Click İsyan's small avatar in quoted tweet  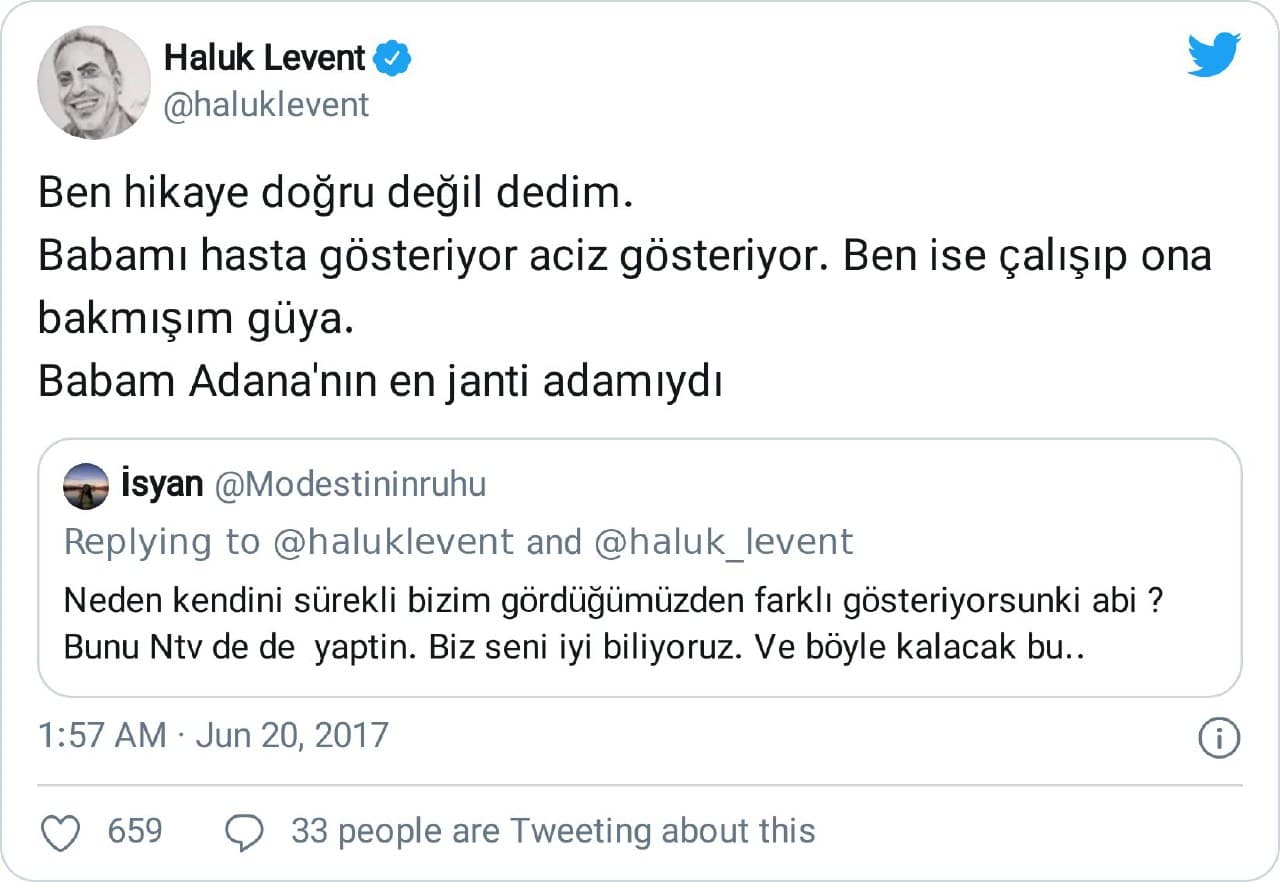pyautogui.click(x=85, y=487)
